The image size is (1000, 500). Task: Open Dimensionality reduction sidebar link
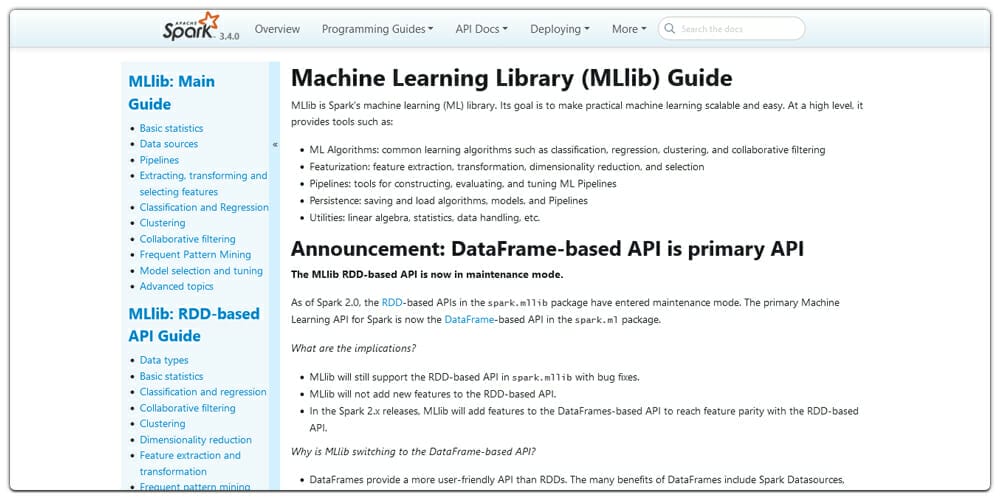(195, 440)
